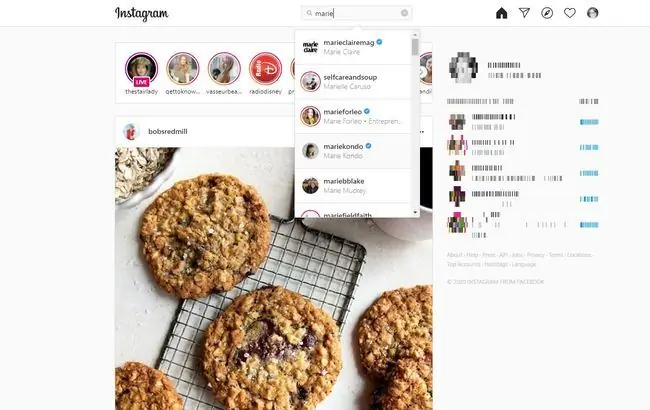This screenshot has height=410, width=650.
Task: Open Direct messages paper plane icon
Action: coord(524,13)
